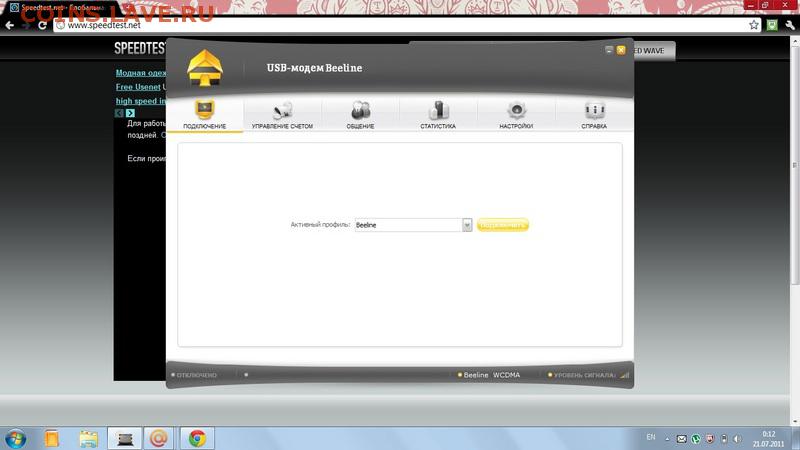Minimize the USB-модем Beeline window
800x450 pixels.
point(609,50)
